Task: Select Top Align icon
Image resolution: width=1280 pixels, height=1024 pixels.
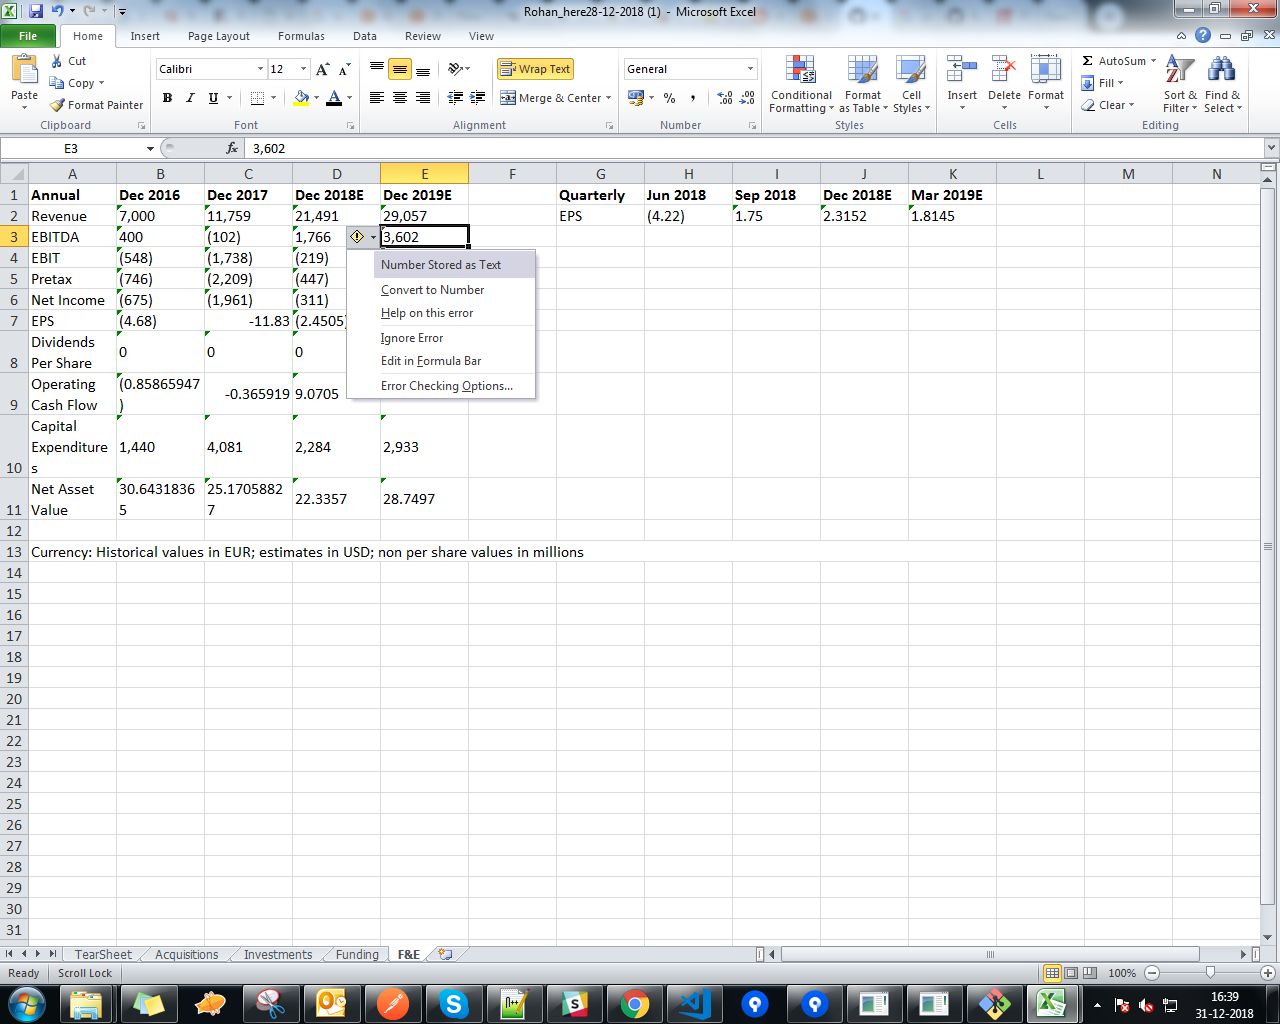Action: (377, 69)
